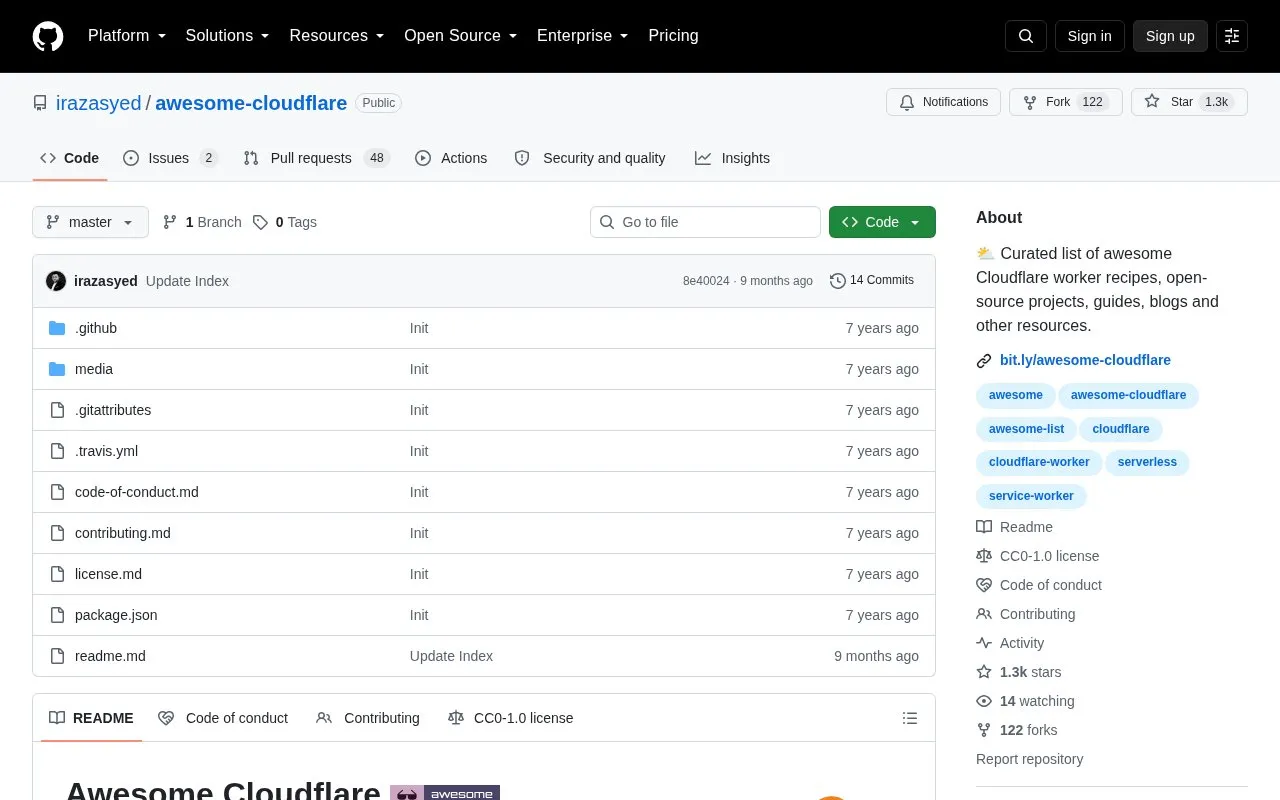Viewport: 1280px width, 800px height.
Task: Select the CC0-1.0 license README tab
Action: click(511, 718)
